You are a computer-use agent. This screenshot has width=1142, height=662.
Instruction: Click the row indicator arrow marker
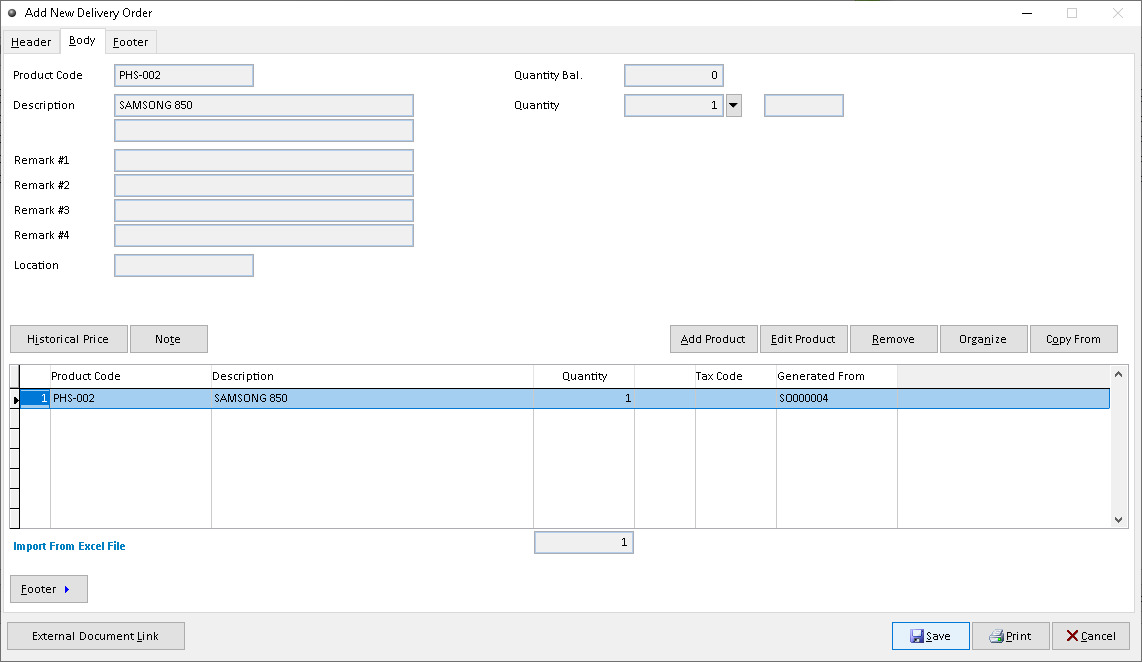(x=15, y=399)
